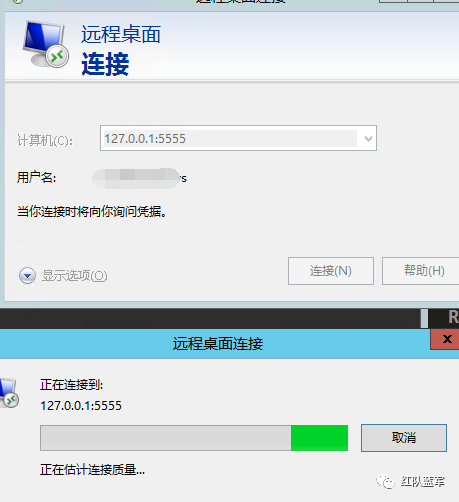Image resolution: width=459 pixels, height=502 pixels.
Task: Click the 远程桌面 连接 banner heading
Action: click(121, 50)
